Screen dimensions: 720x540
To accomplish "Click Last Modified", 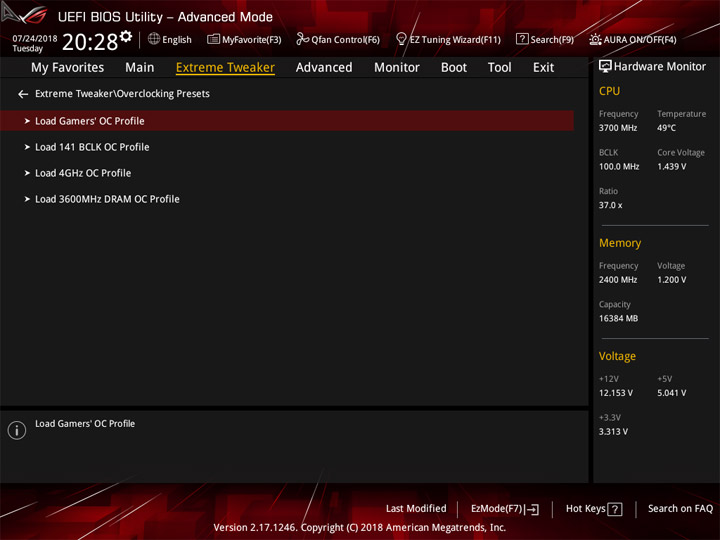I will pos(416,509).
